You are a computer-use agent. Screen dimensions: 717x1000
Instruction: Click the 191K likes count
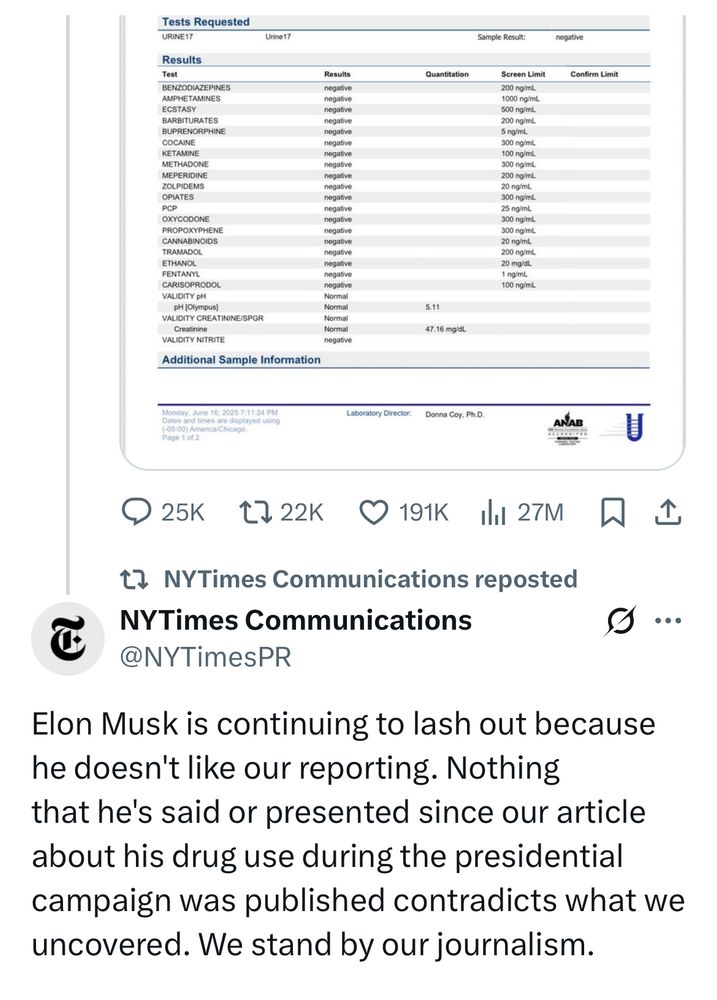click(424, 513)
